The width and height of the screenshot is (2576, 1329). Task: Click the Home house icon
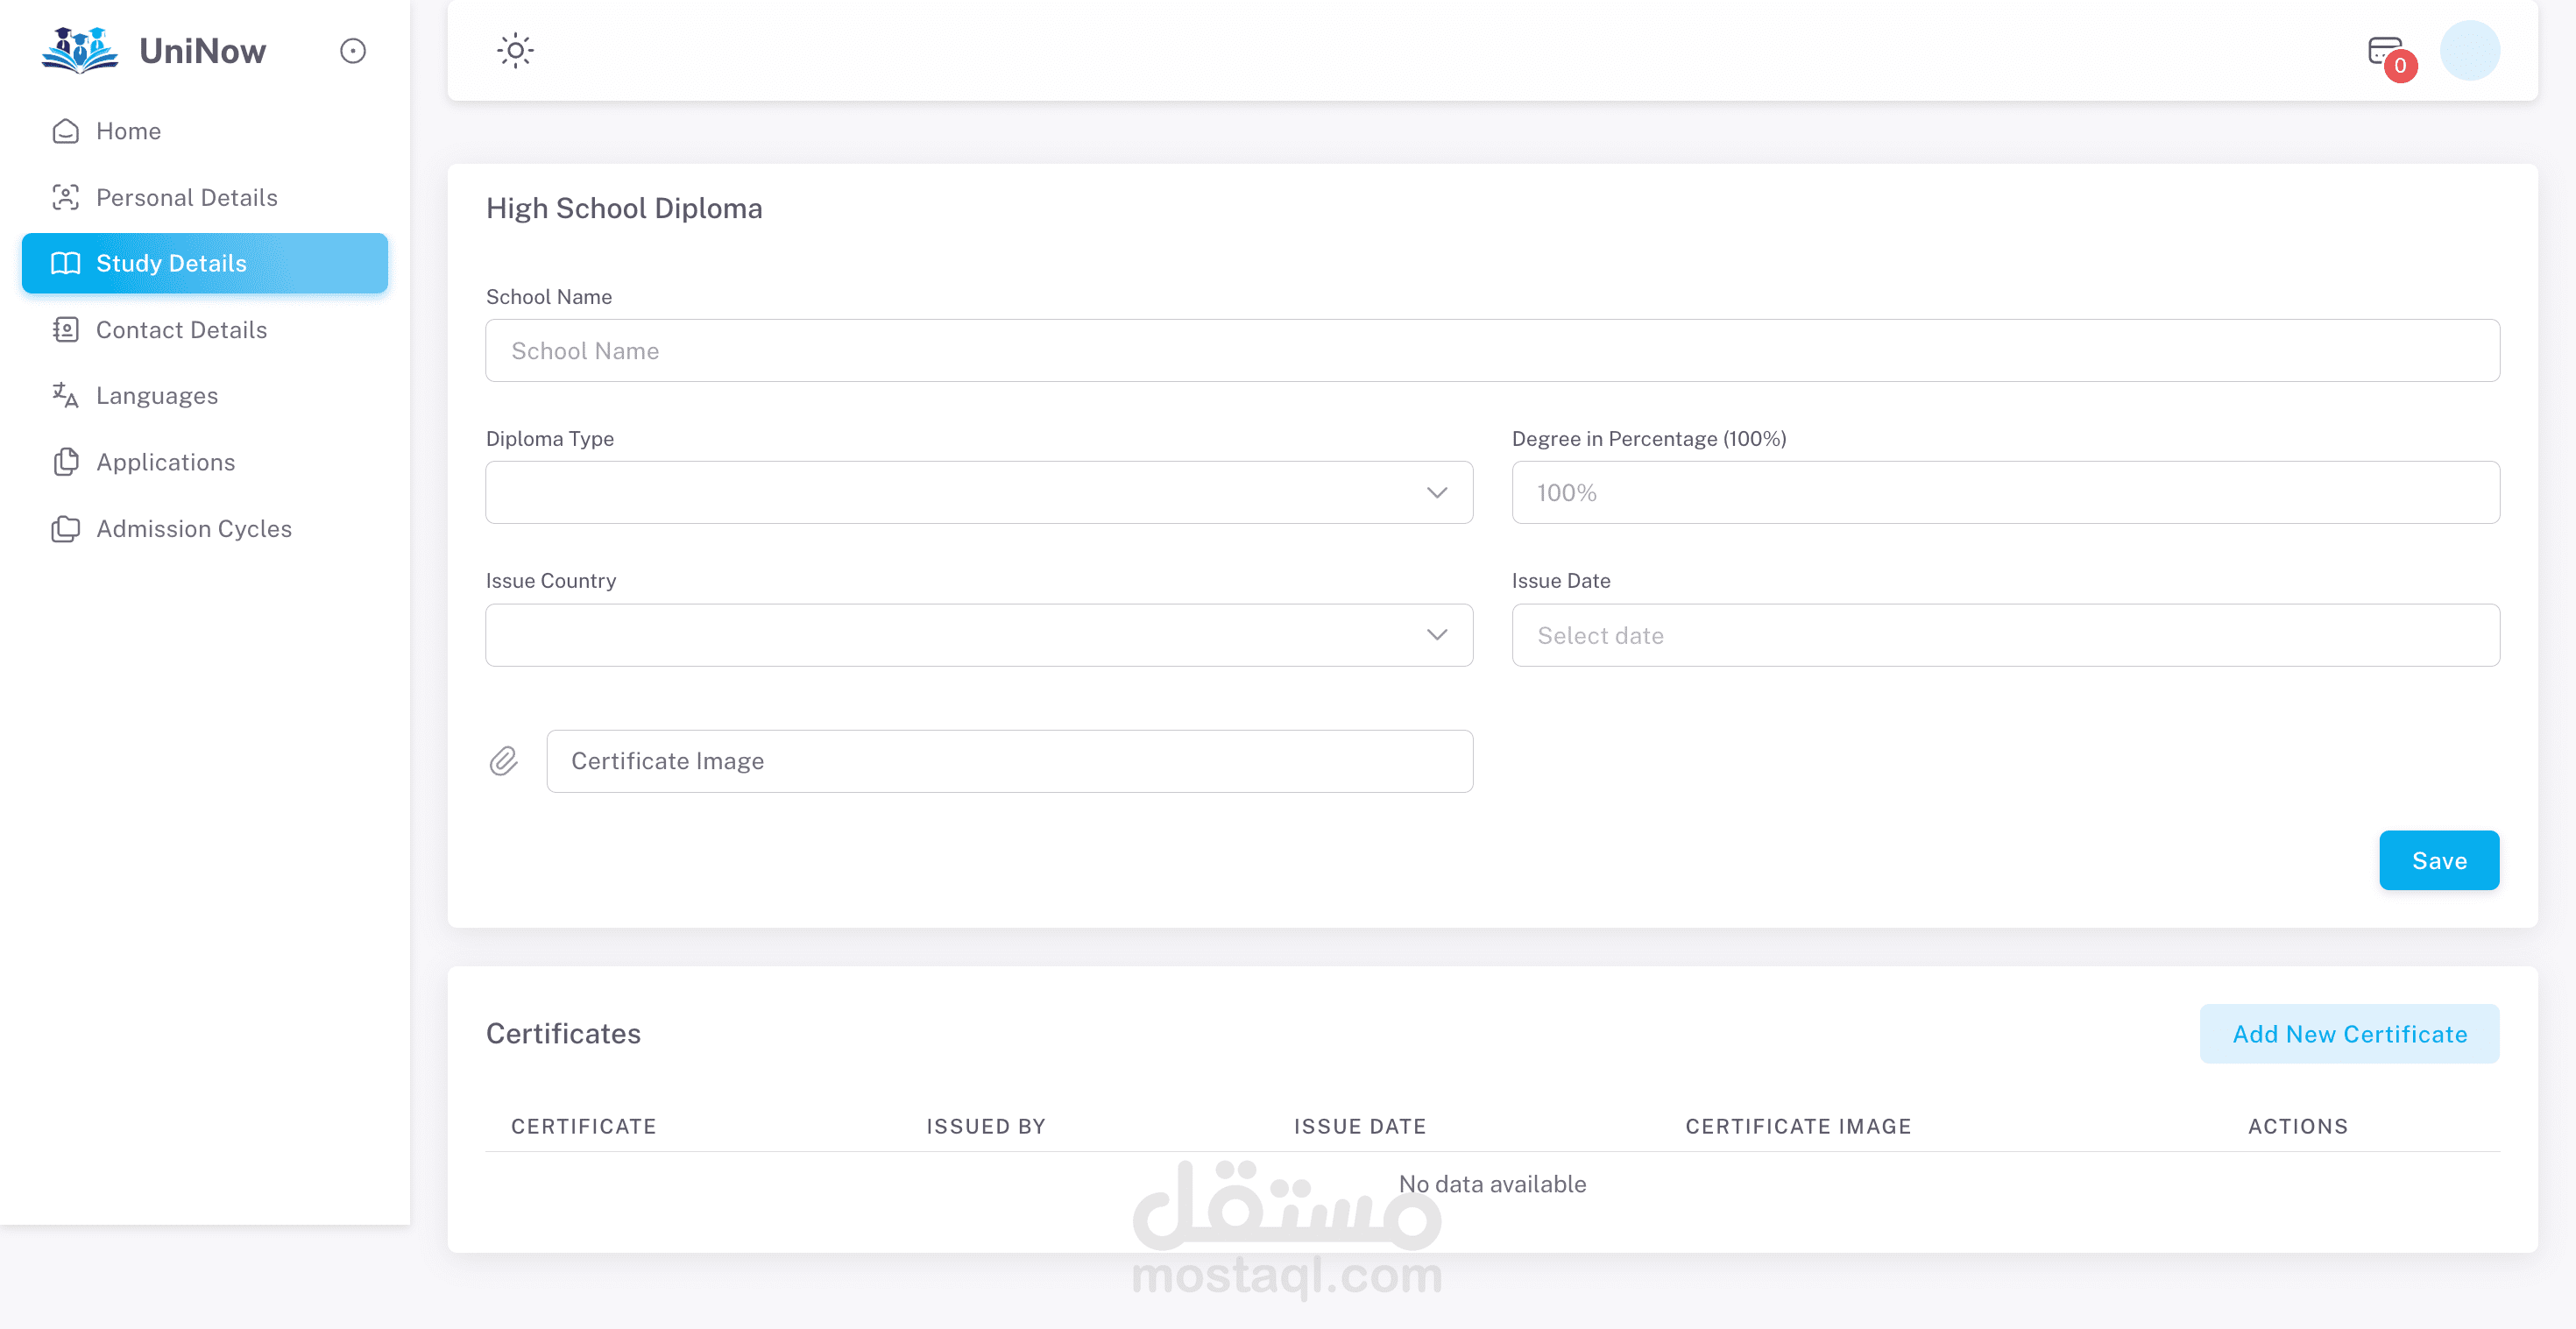pos(66,131)
